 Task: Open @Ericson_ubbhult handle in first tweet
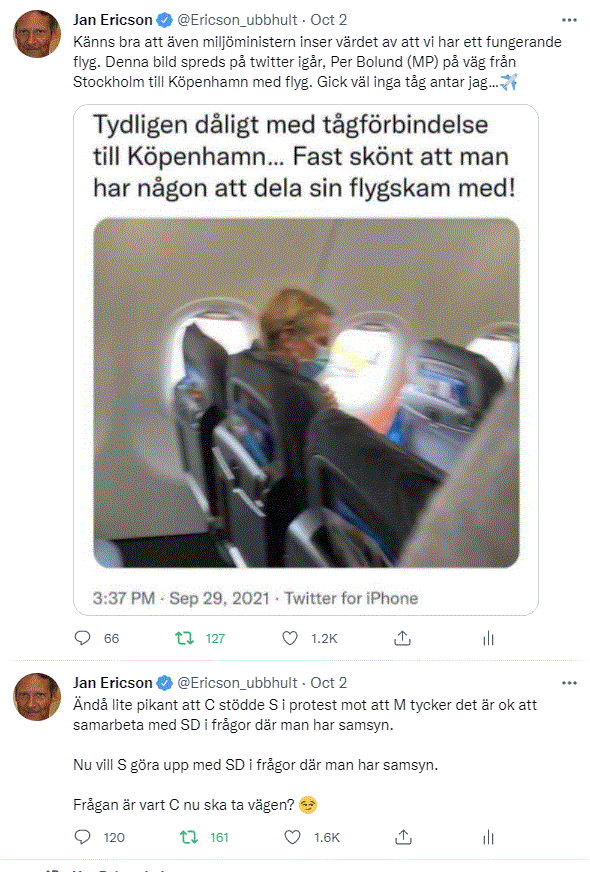(237, 20)
